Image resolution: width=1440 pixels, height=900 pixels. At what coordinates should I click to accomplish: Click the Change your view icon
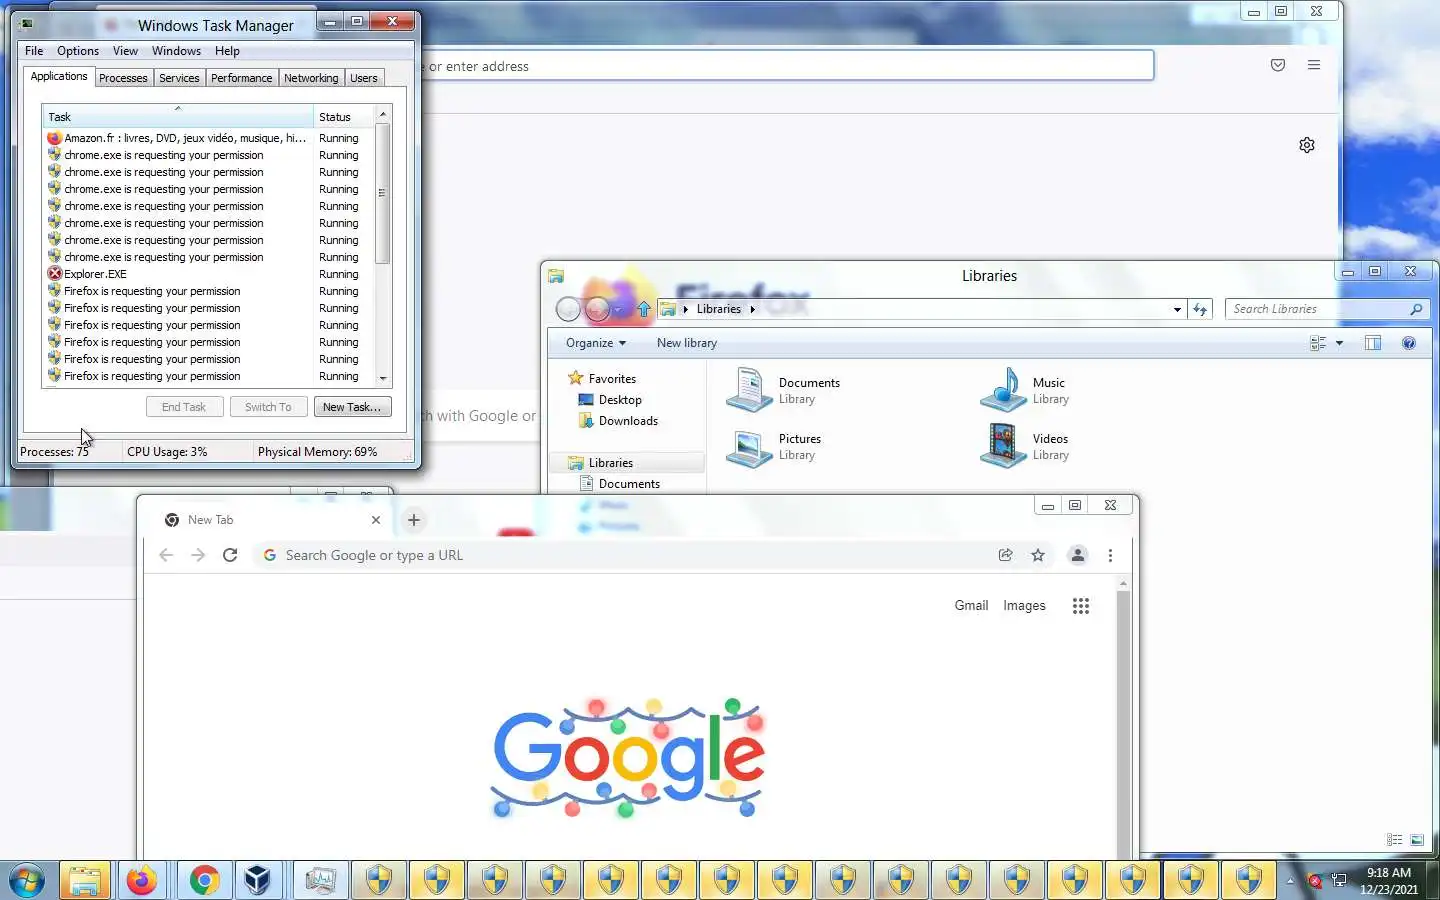coord(1318,343)
